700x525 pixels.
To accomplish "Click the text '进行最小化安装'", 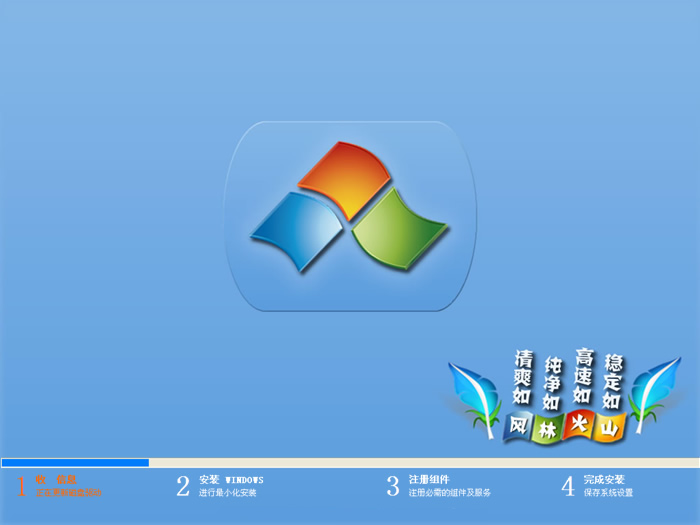I will click(x=228, y=493).
